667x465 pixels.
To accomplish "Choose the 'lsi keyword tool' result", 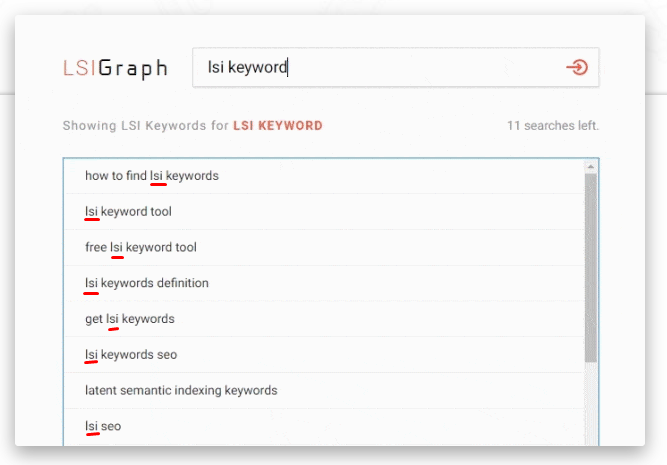I will pos(129,212).
